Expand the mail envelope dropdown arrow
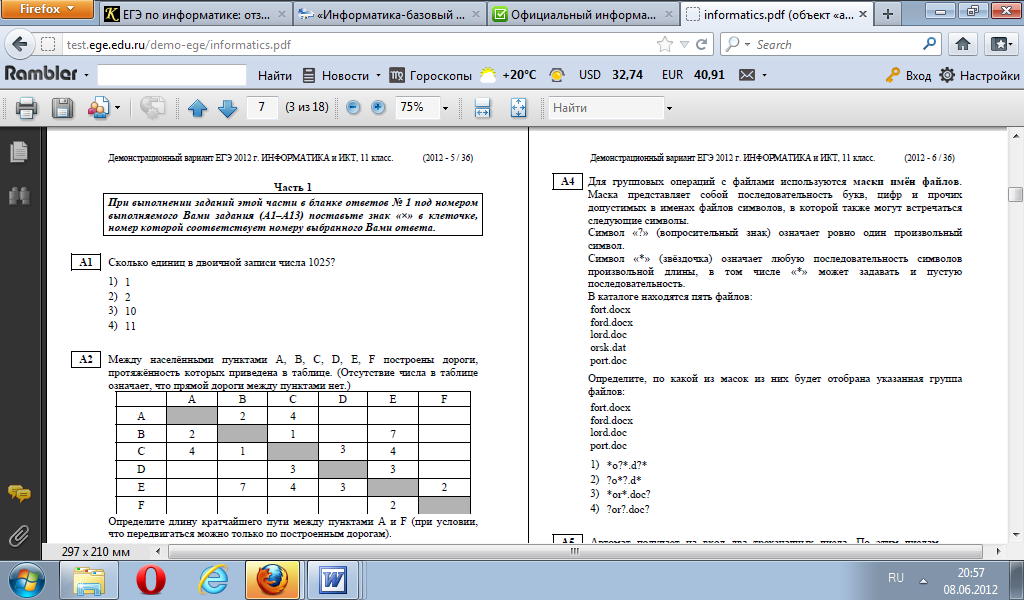 click(765, 76)
